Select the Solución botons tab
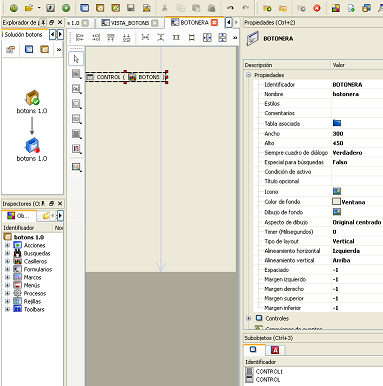 pos(23,34)
